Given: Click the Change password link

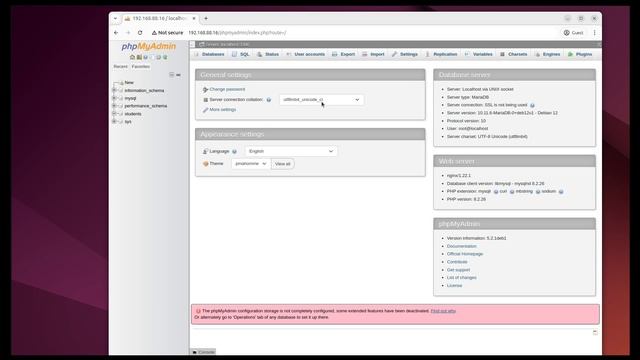Looking at the screenshot, I should coord(227,89).
